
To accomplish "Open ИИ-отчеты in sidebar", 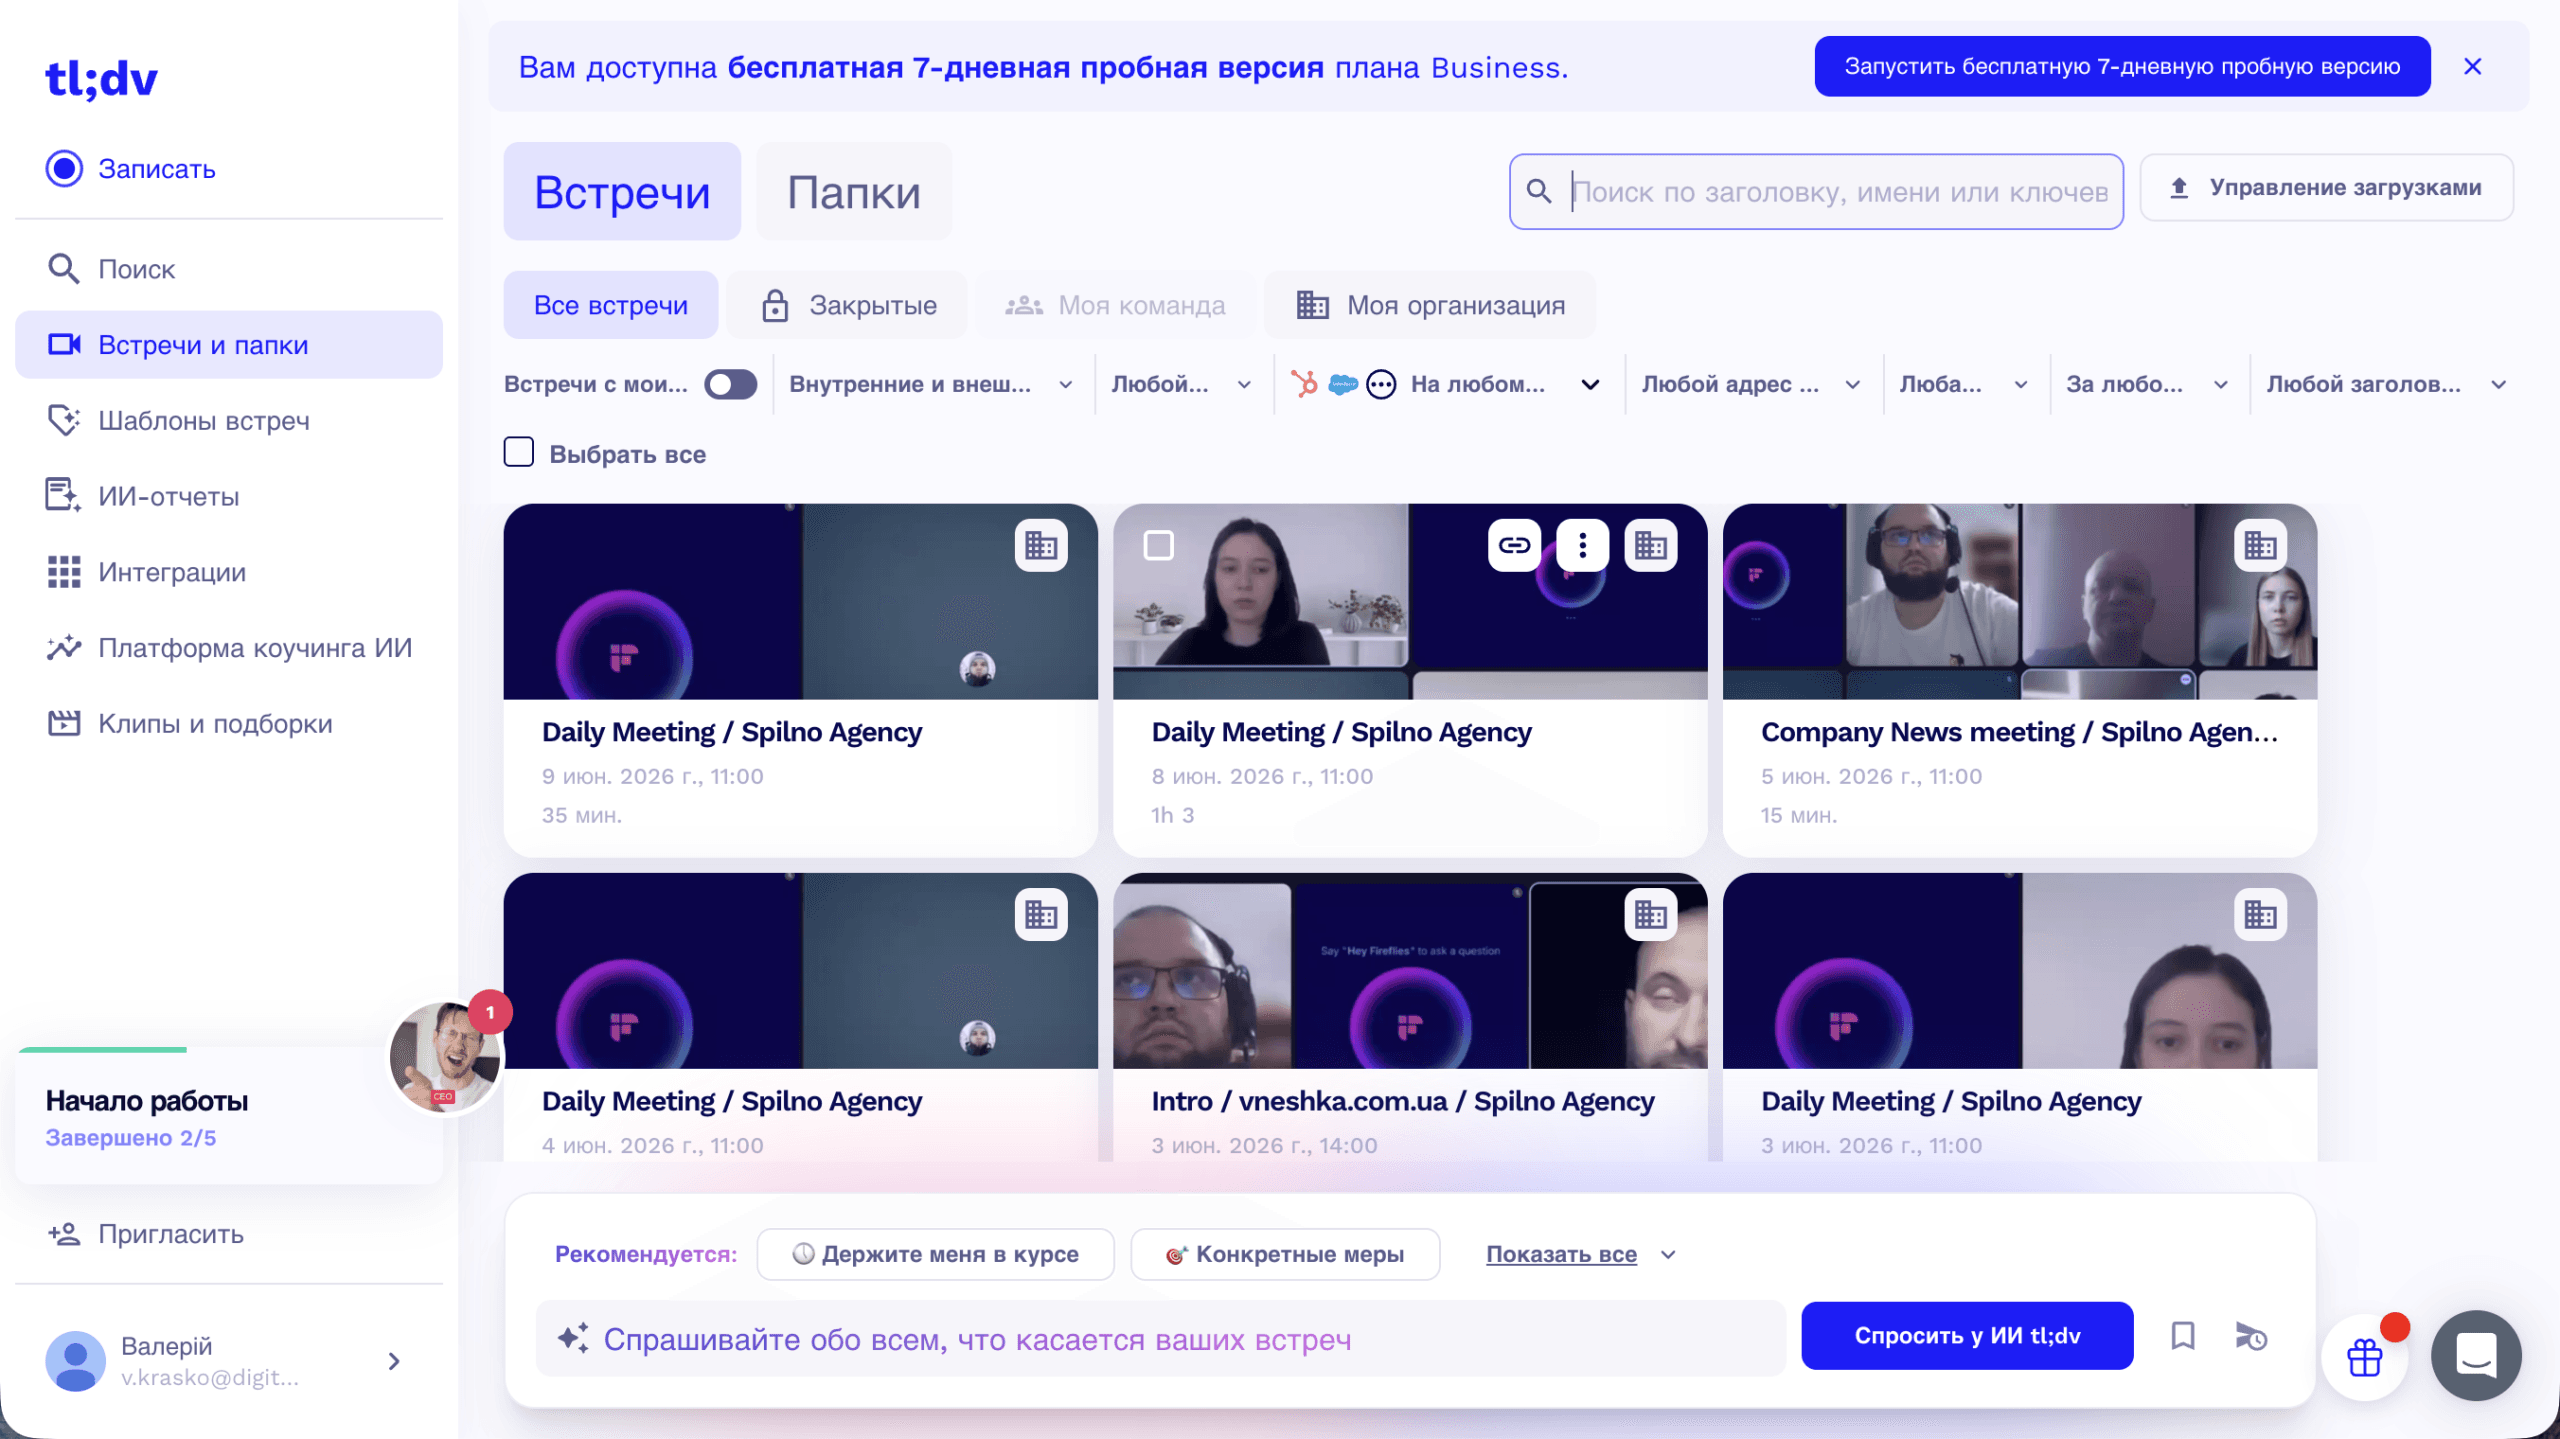I will (228, 496).
